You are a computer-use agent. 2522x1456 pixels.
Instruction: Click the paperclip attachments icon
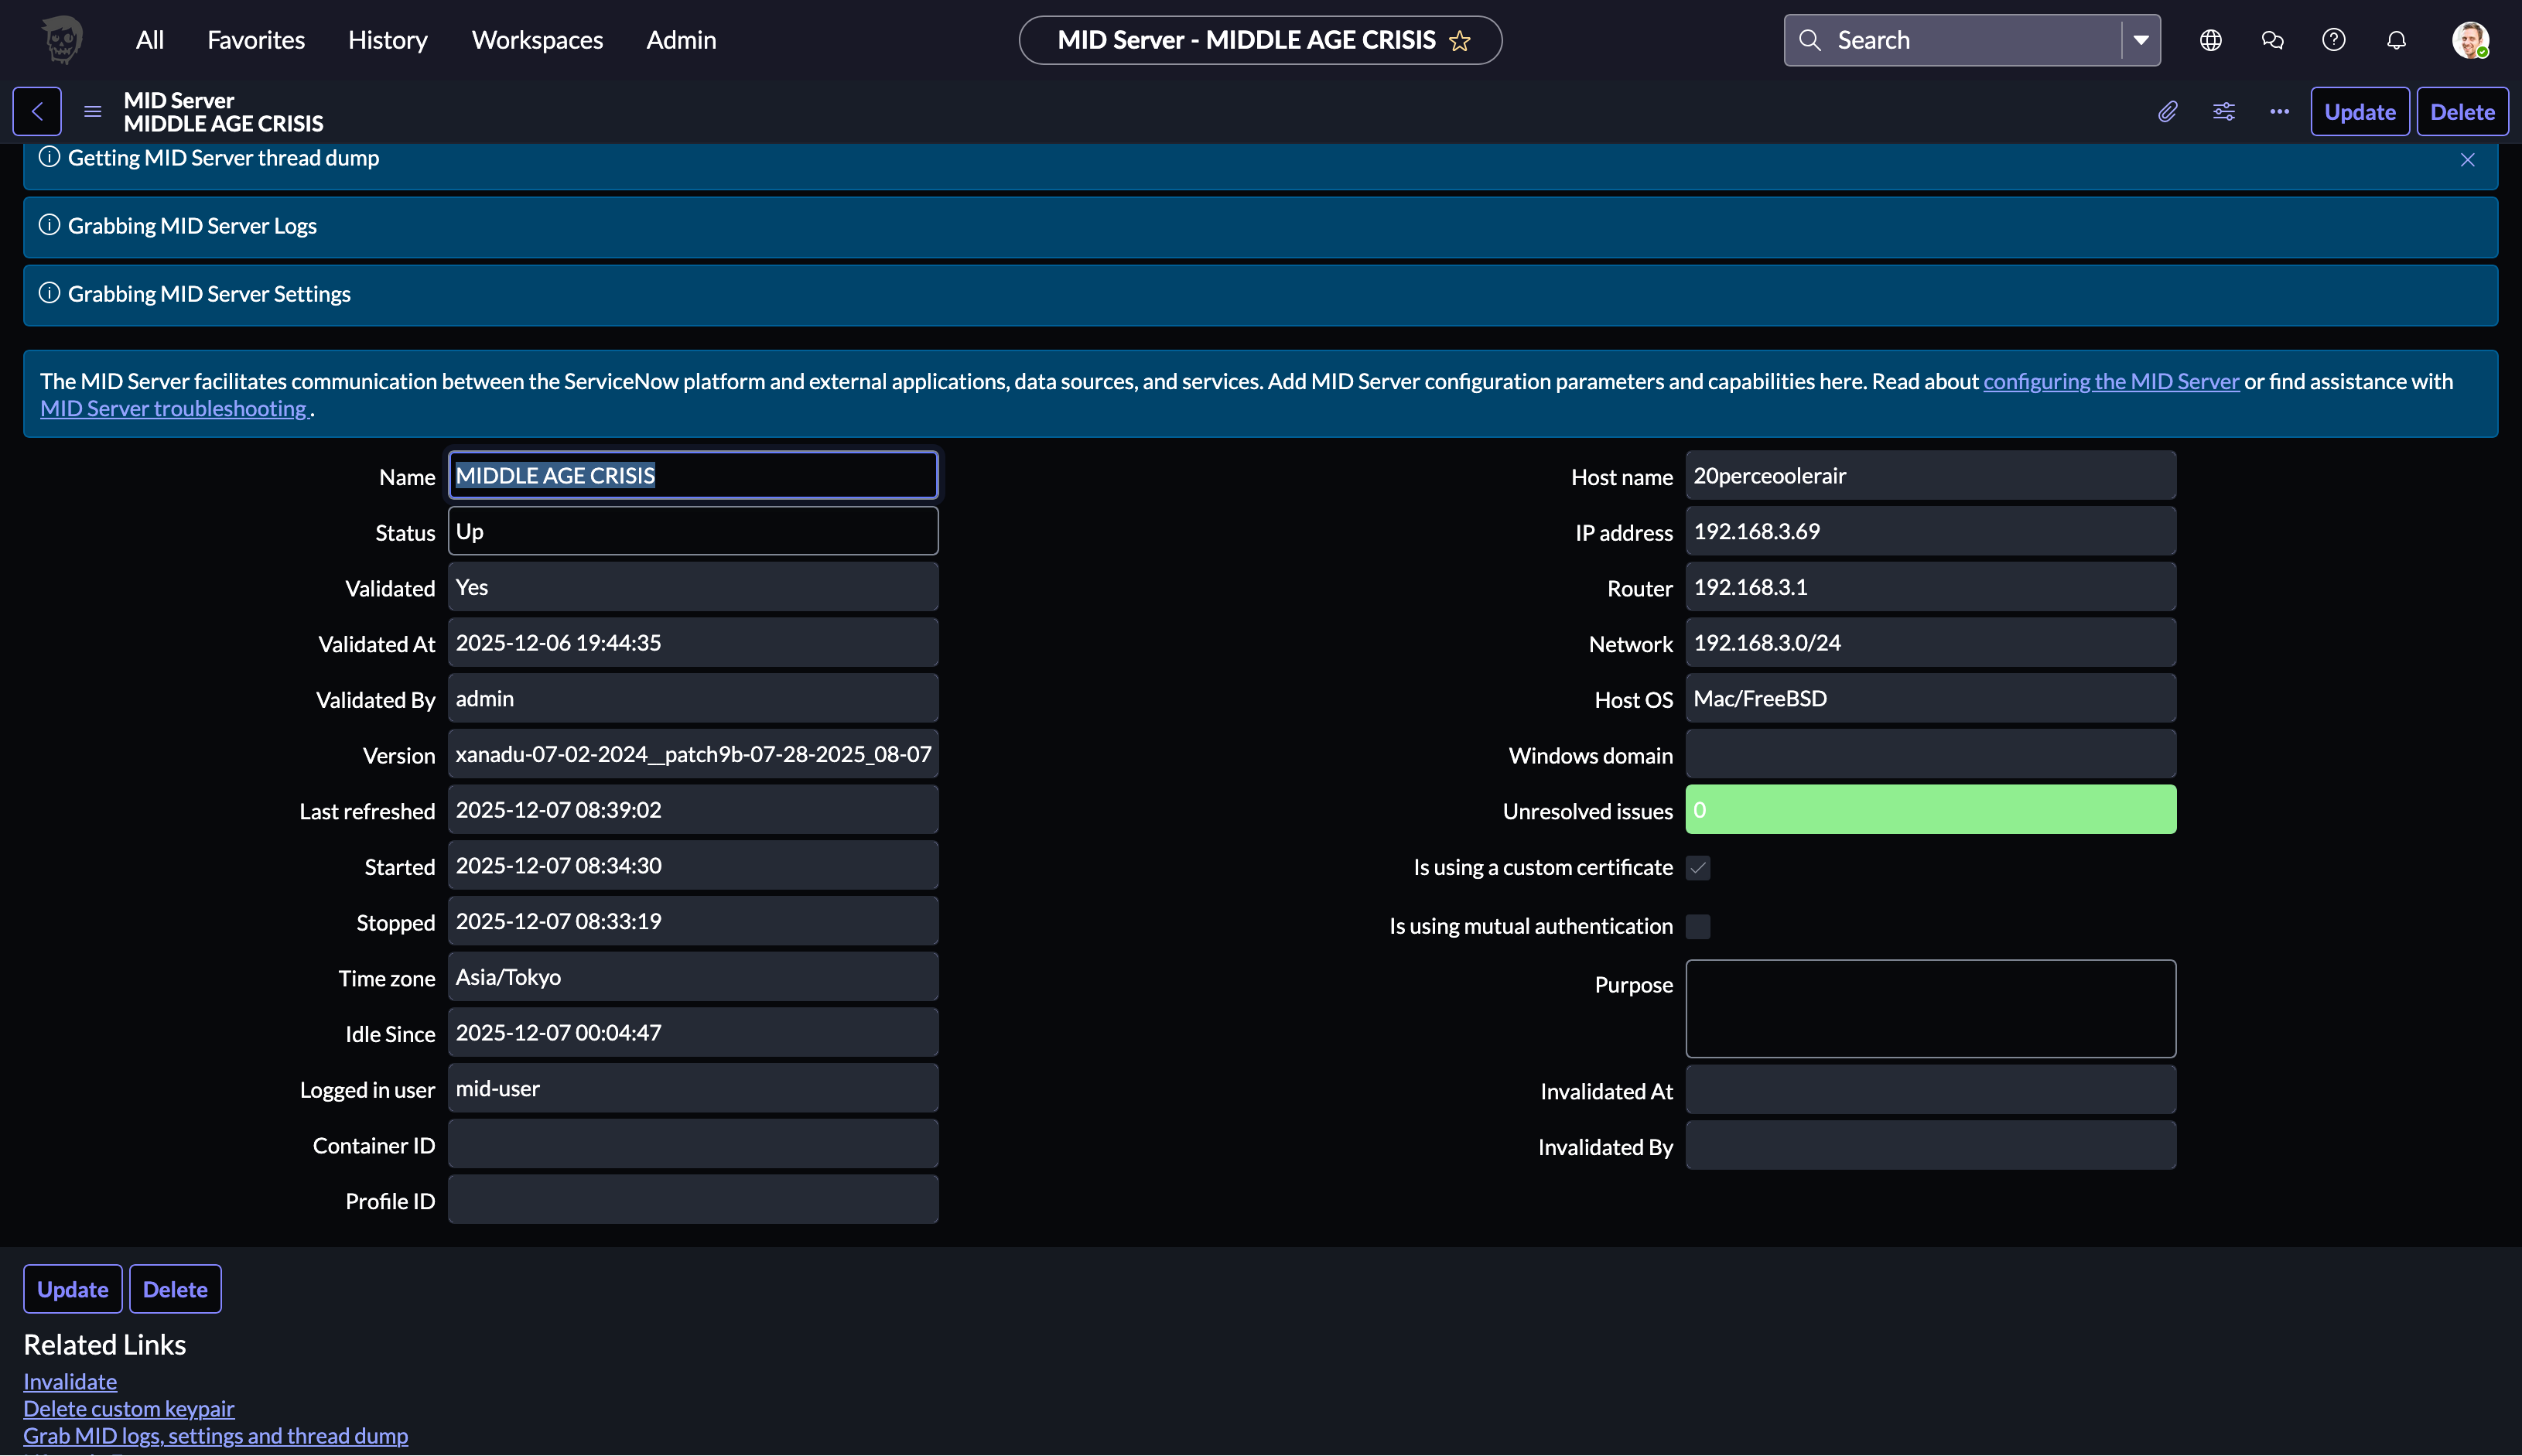pos(2167,111)
